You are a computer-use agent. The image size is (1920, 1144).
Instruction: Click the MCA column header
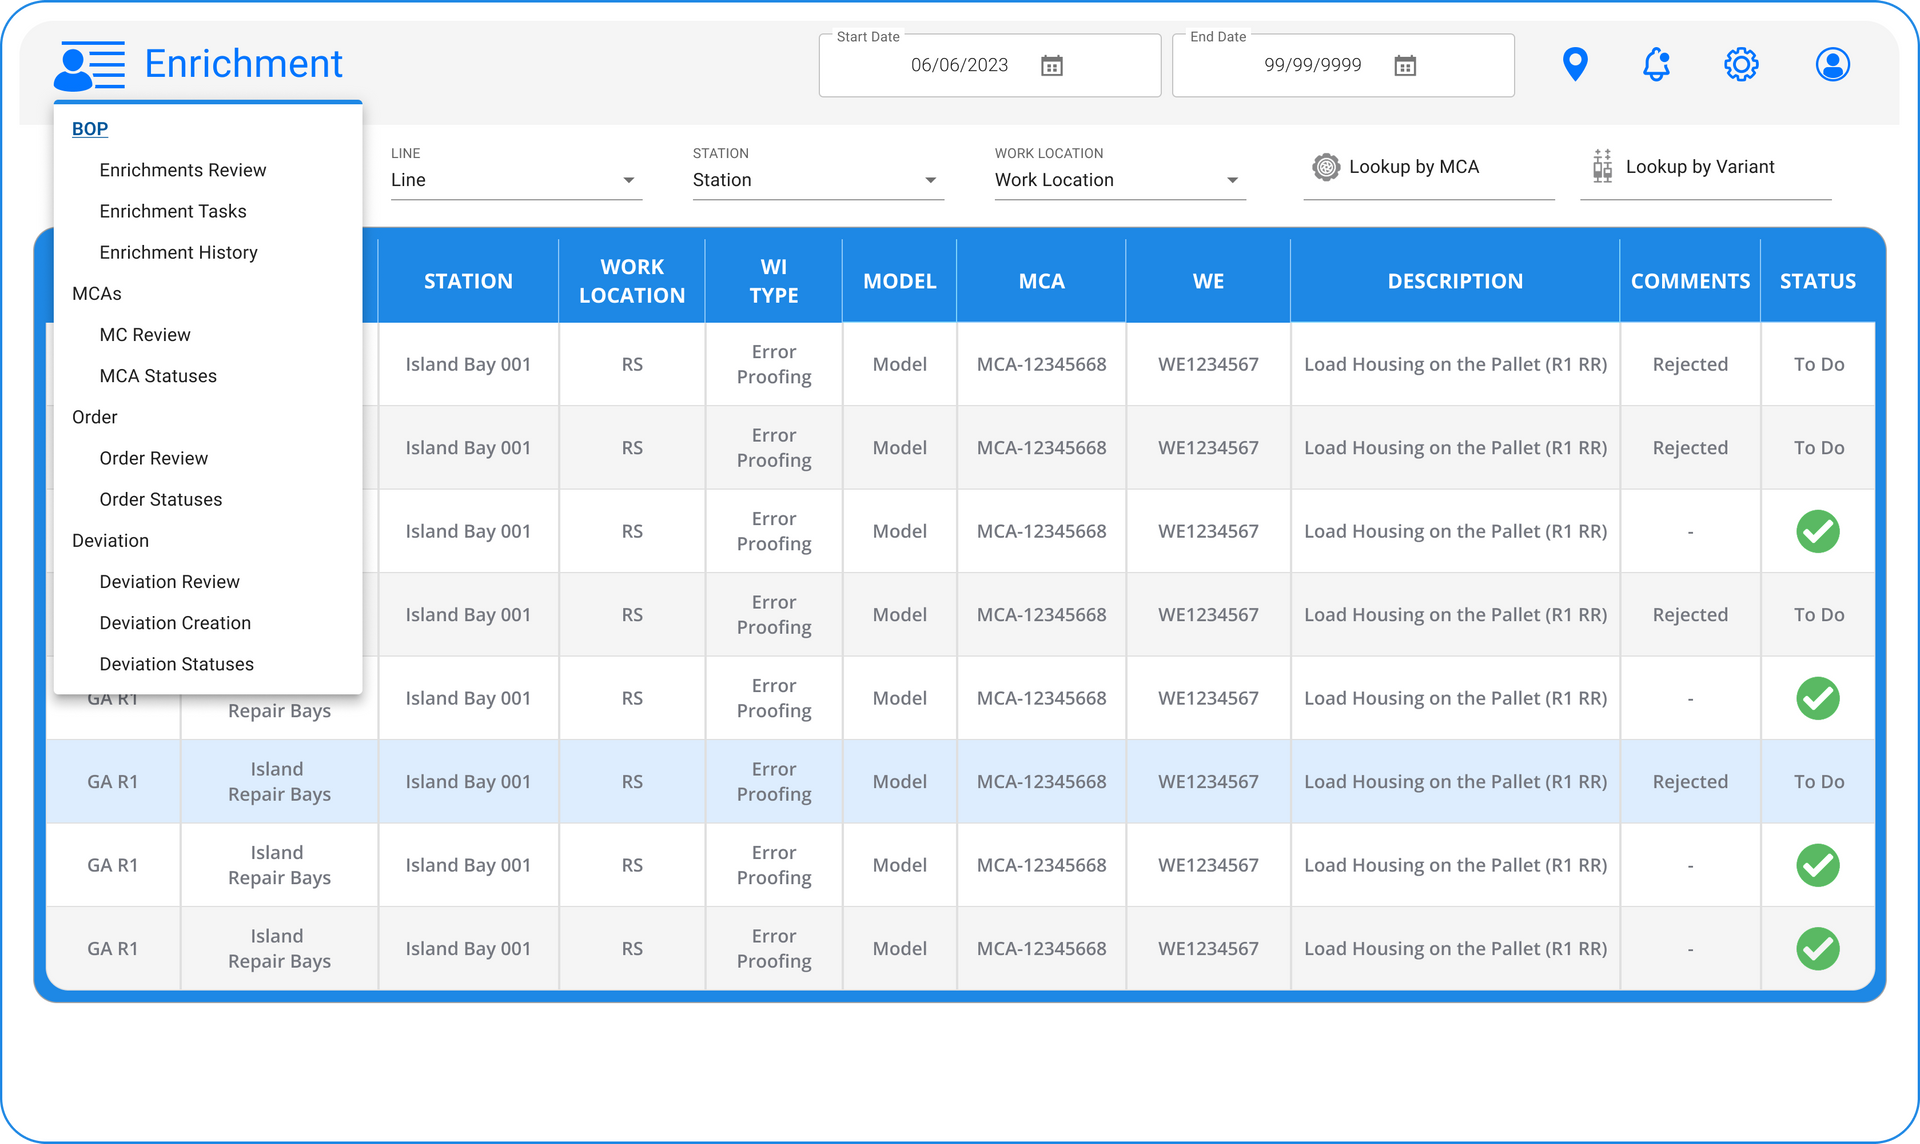[1042, 281]
